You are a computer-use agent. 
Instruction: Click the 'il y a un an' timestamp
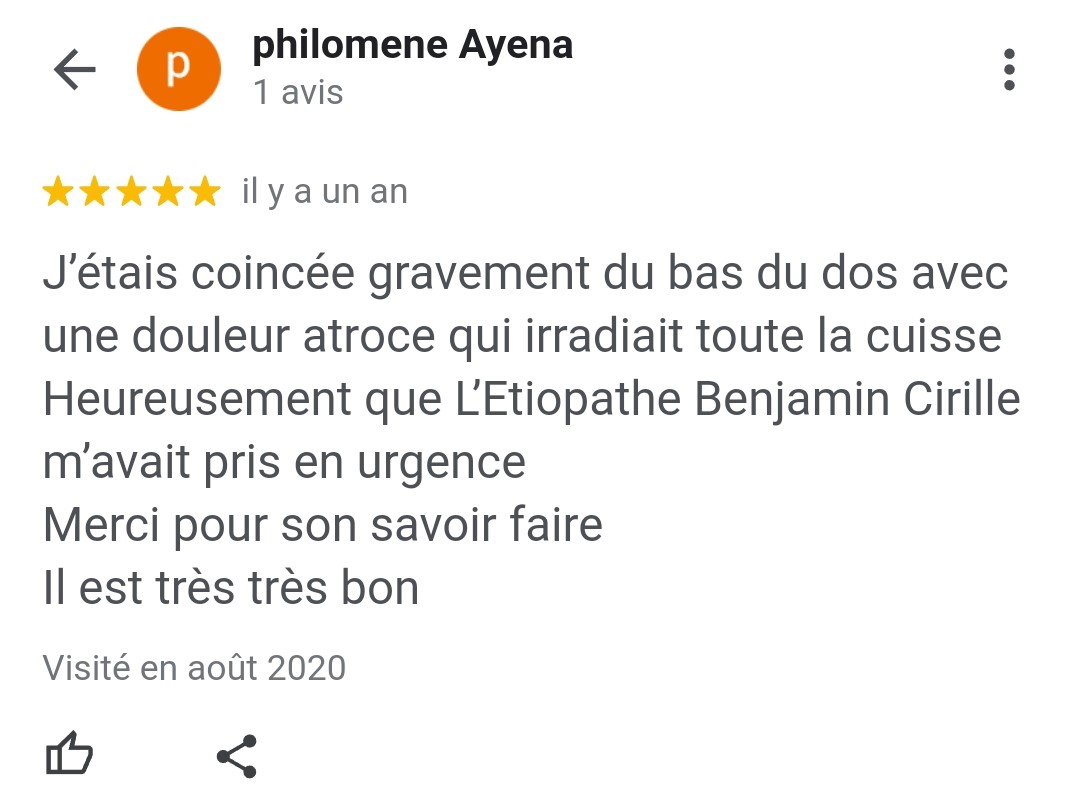pos(325,192)
